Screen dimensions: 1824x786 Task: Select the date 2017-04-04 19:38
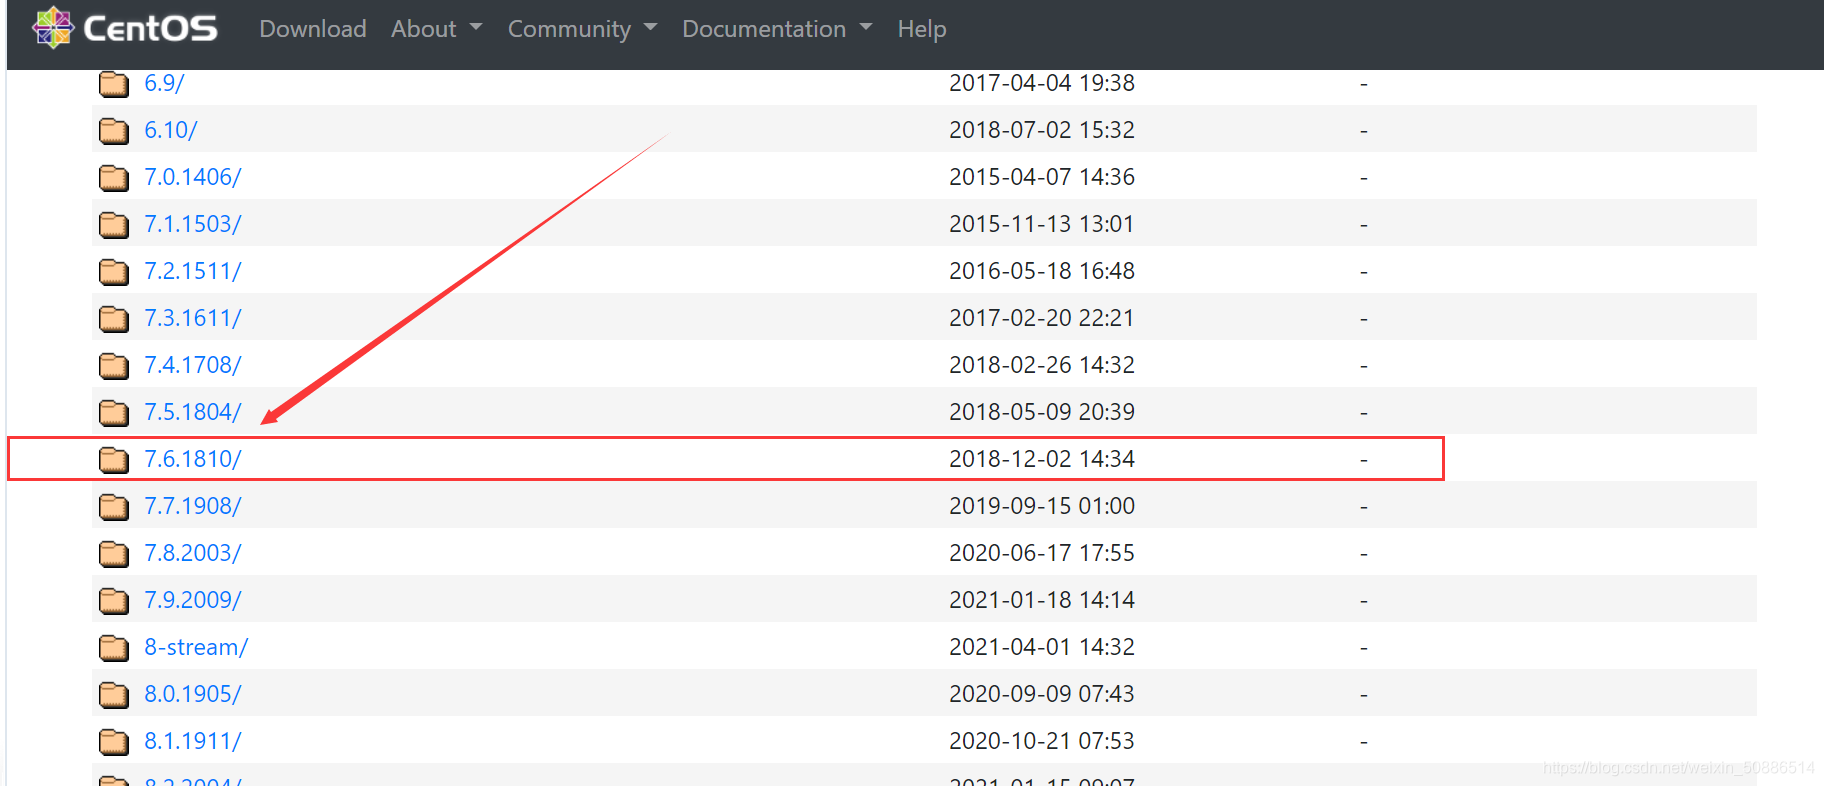1042,83
